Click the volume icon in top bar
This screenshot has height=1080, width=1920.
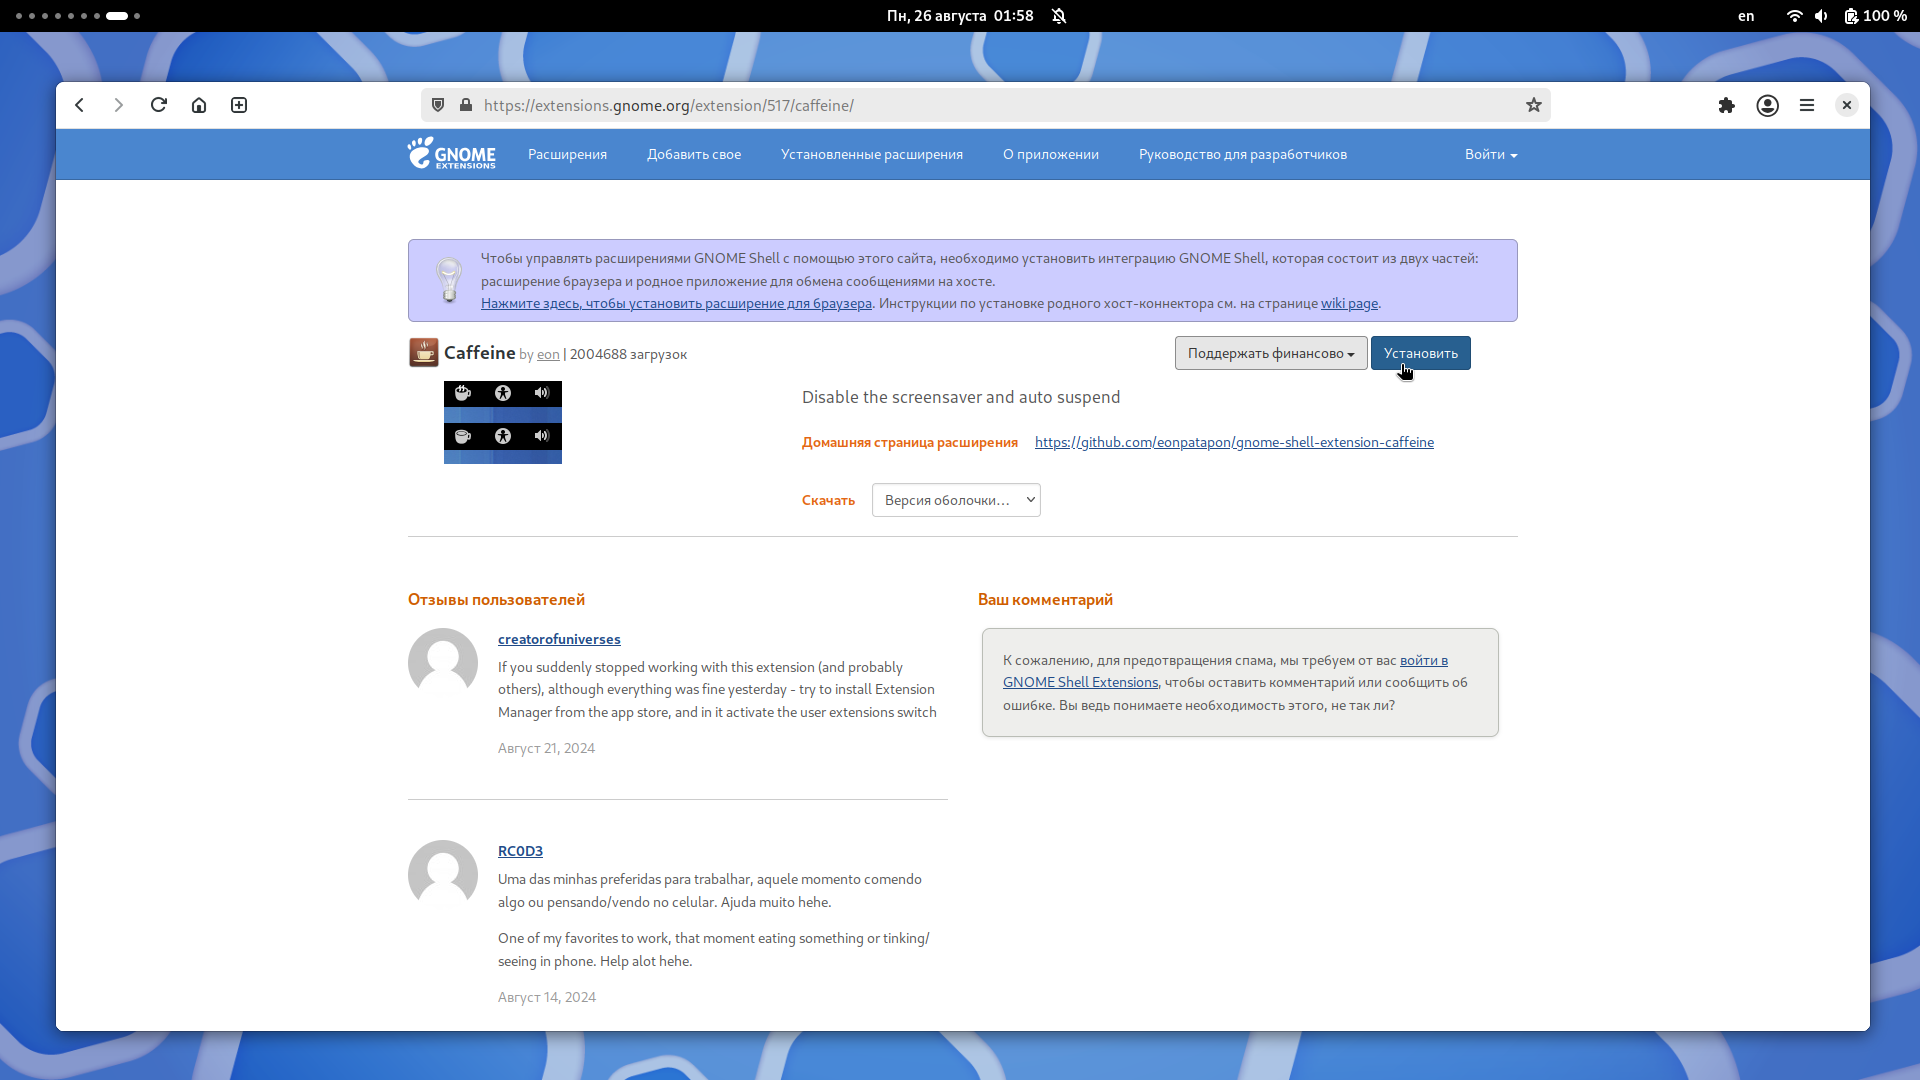coord(1822,16)
